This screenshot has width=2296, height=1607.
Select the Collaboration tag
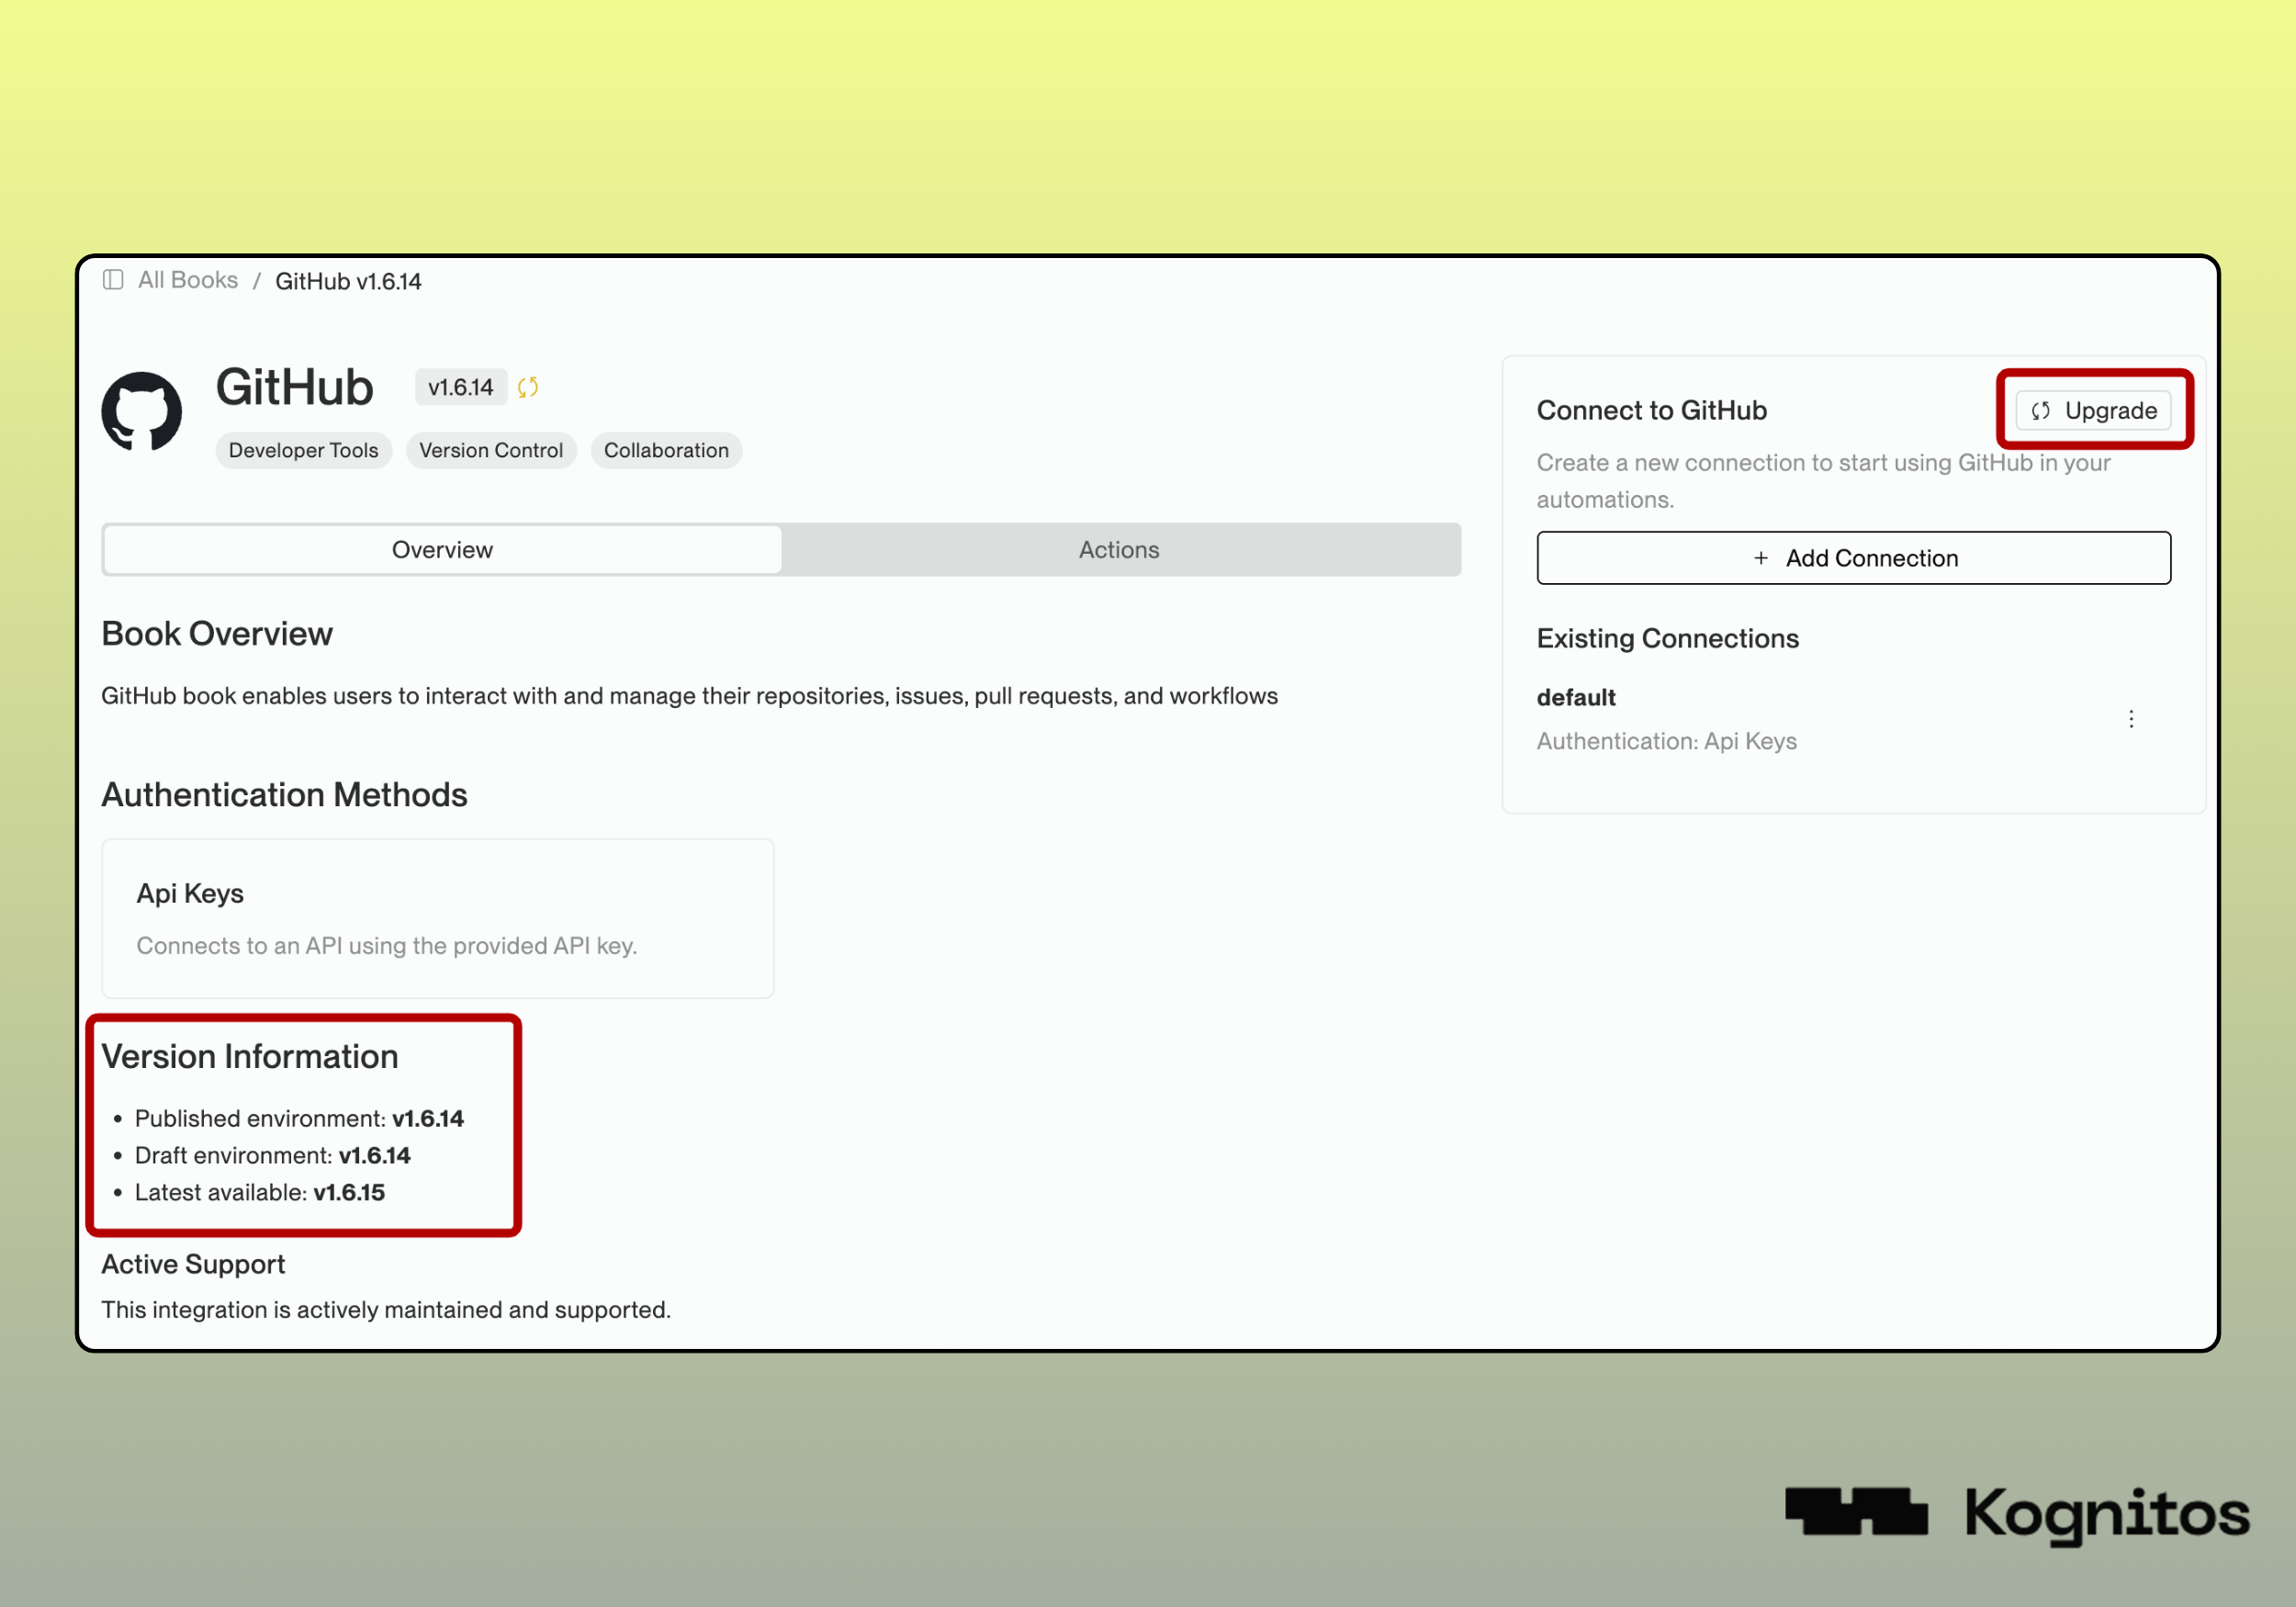[x=666, y=450]
